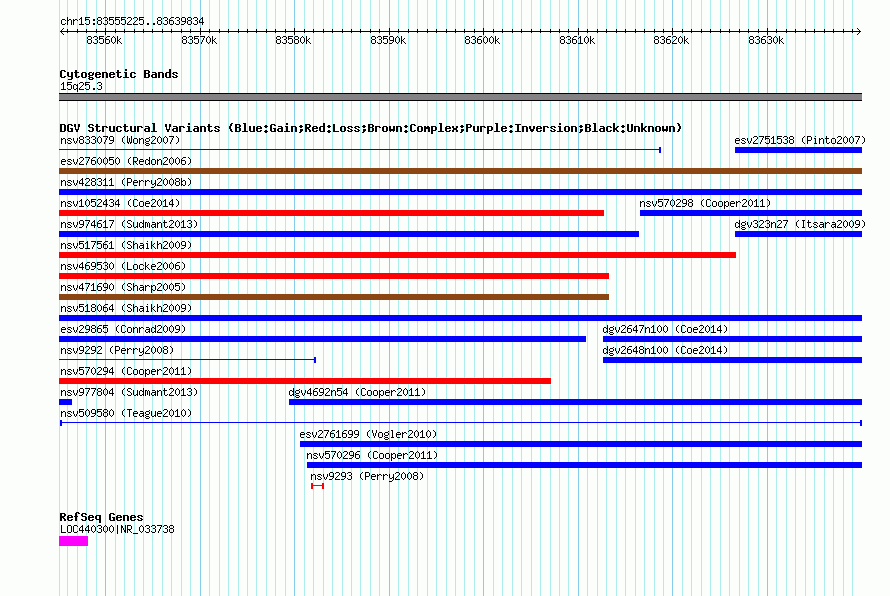
Task: Select the RefSeq Genes track title
Action: [102, 517]
